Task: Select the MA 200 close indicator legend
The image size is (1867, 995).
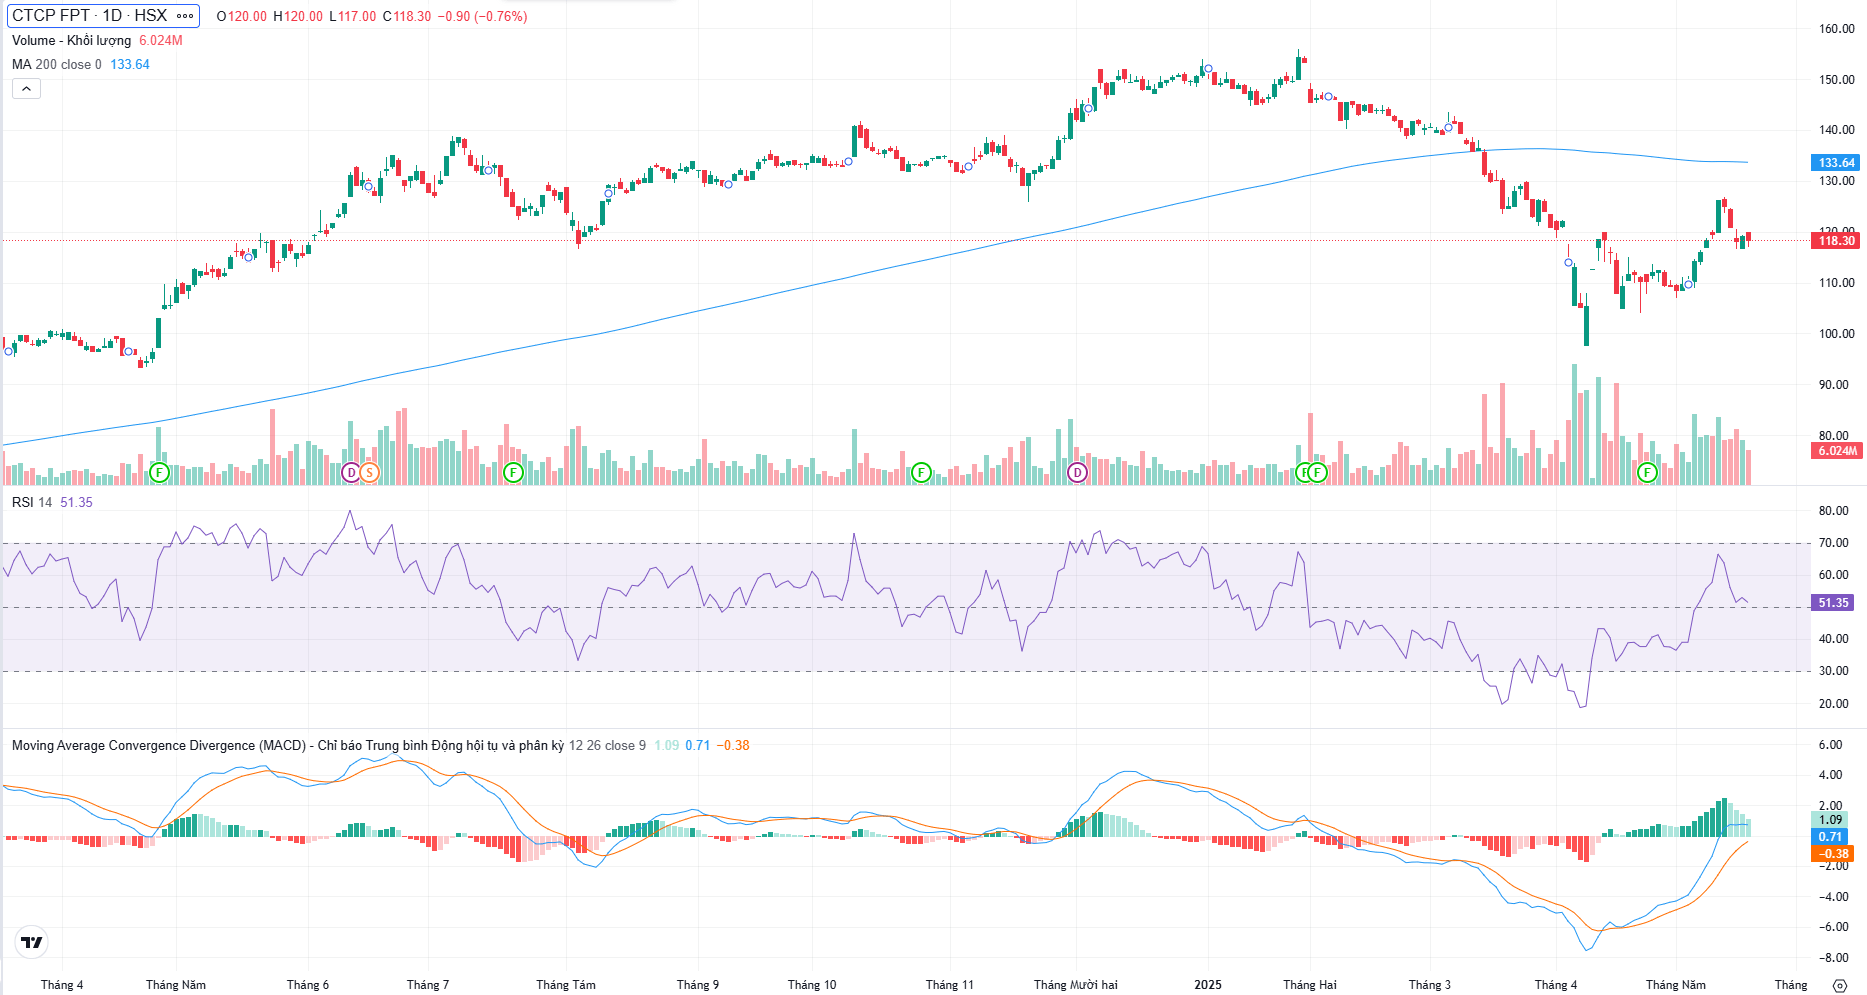Action: point(56,64)
